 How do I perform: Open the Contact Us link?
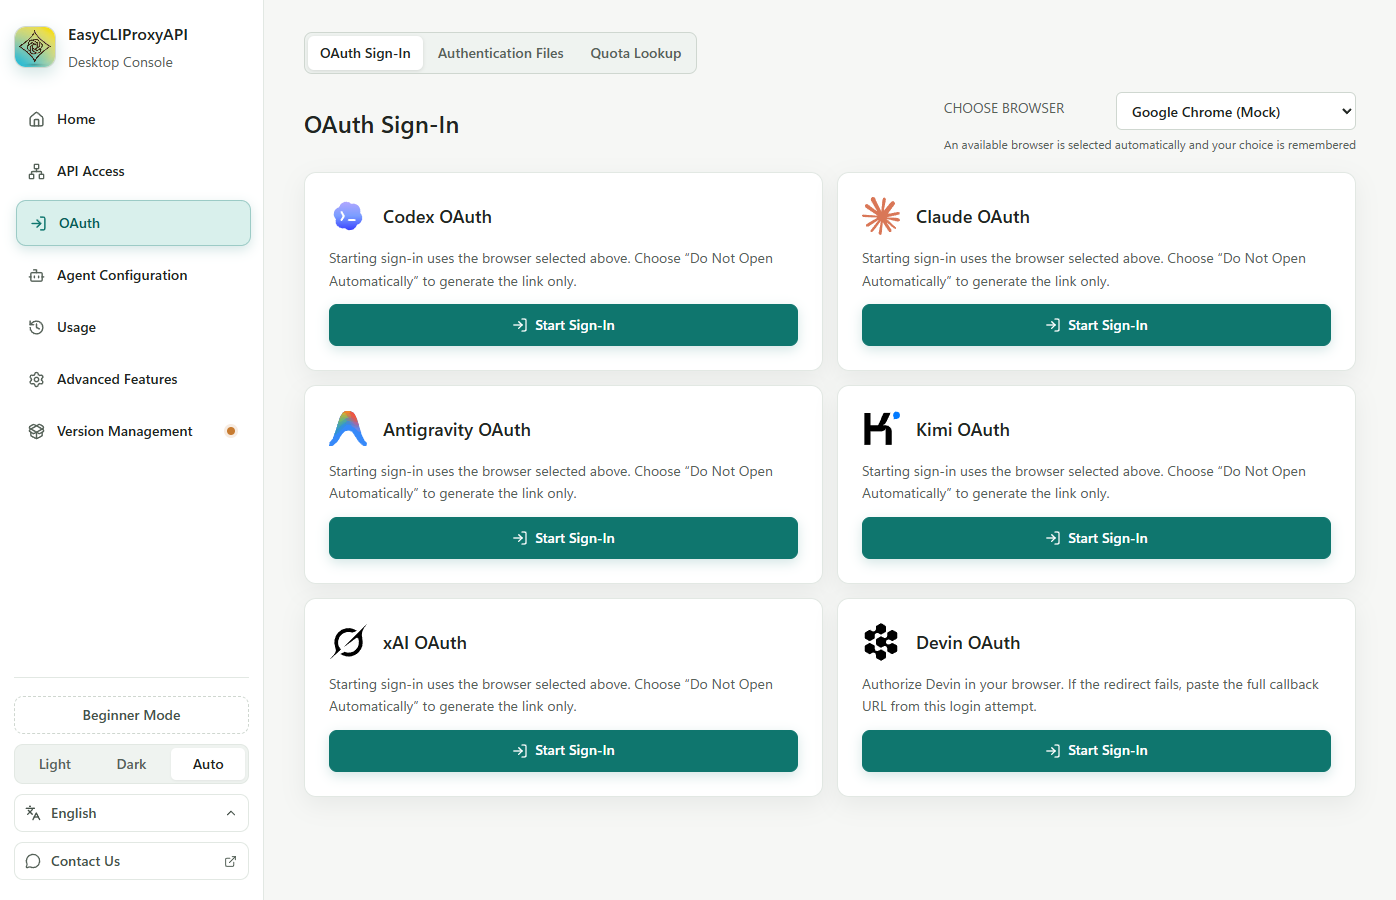pos(131,861)
